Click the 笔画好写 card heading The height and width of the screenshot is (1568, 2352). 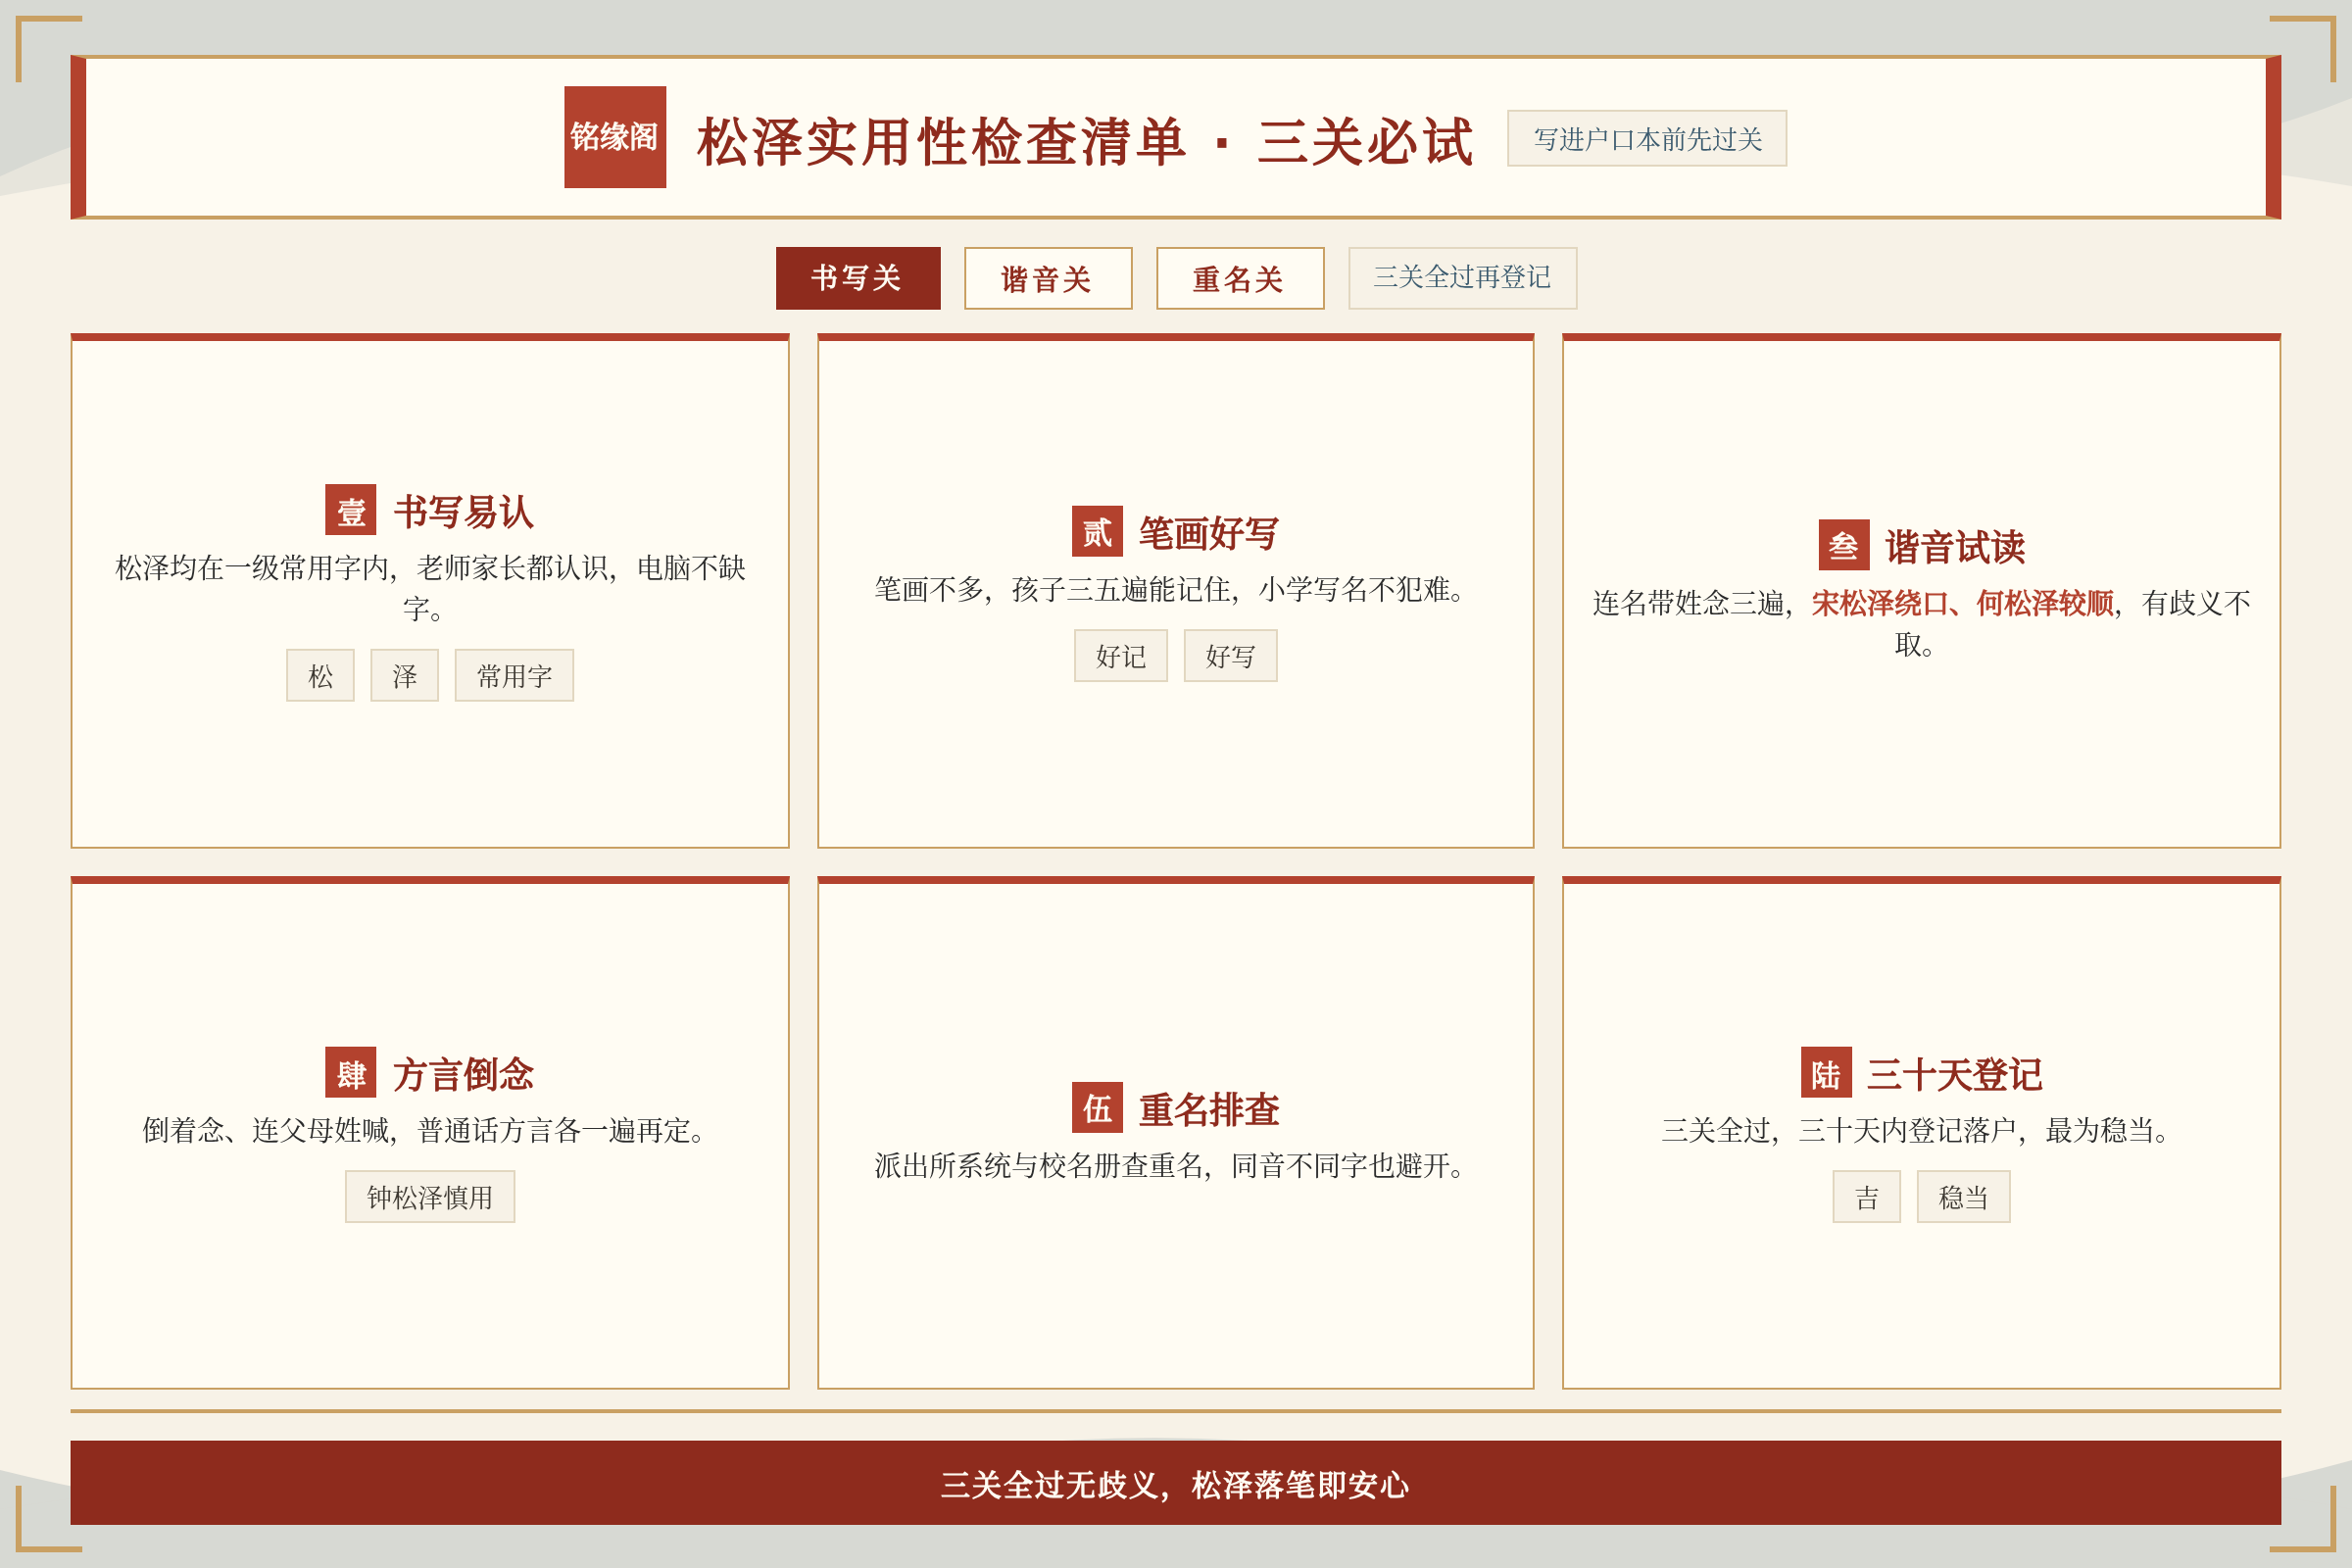[1209, 533]
